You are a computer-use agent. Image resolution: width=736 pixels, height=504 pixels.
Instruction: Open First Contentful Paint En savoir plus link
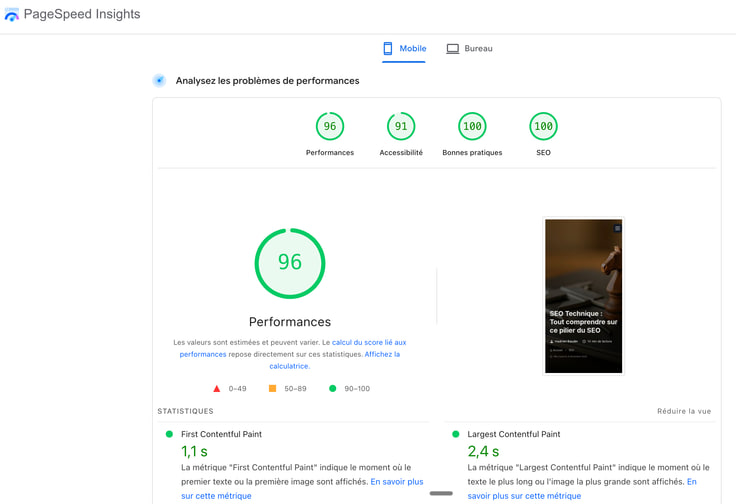pyautogui.click(x=302, y=489)
